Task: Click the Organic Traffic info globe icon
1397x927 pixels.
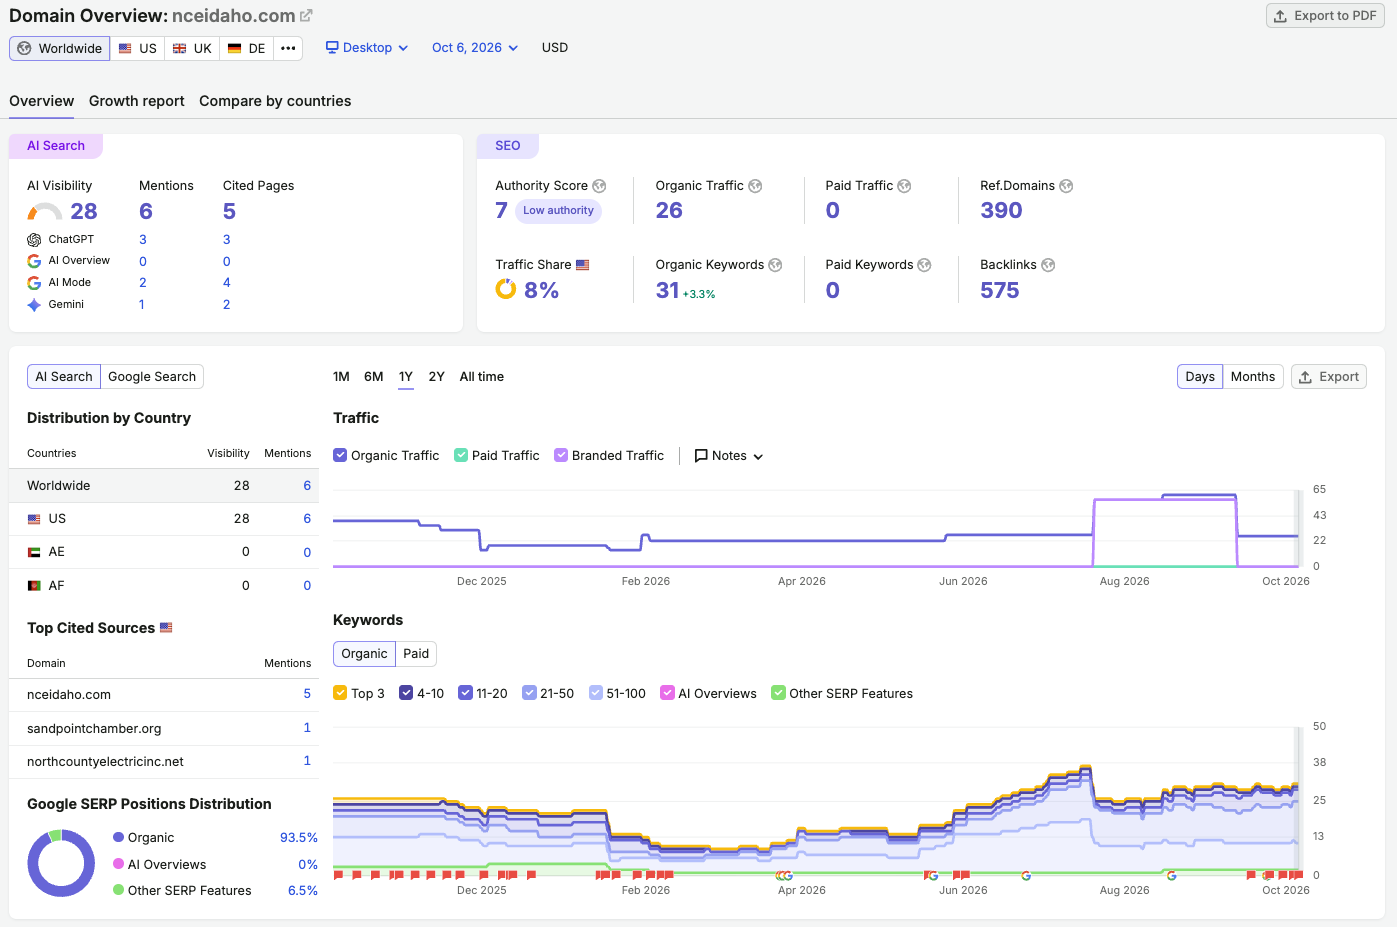Action: coord(755,186)
